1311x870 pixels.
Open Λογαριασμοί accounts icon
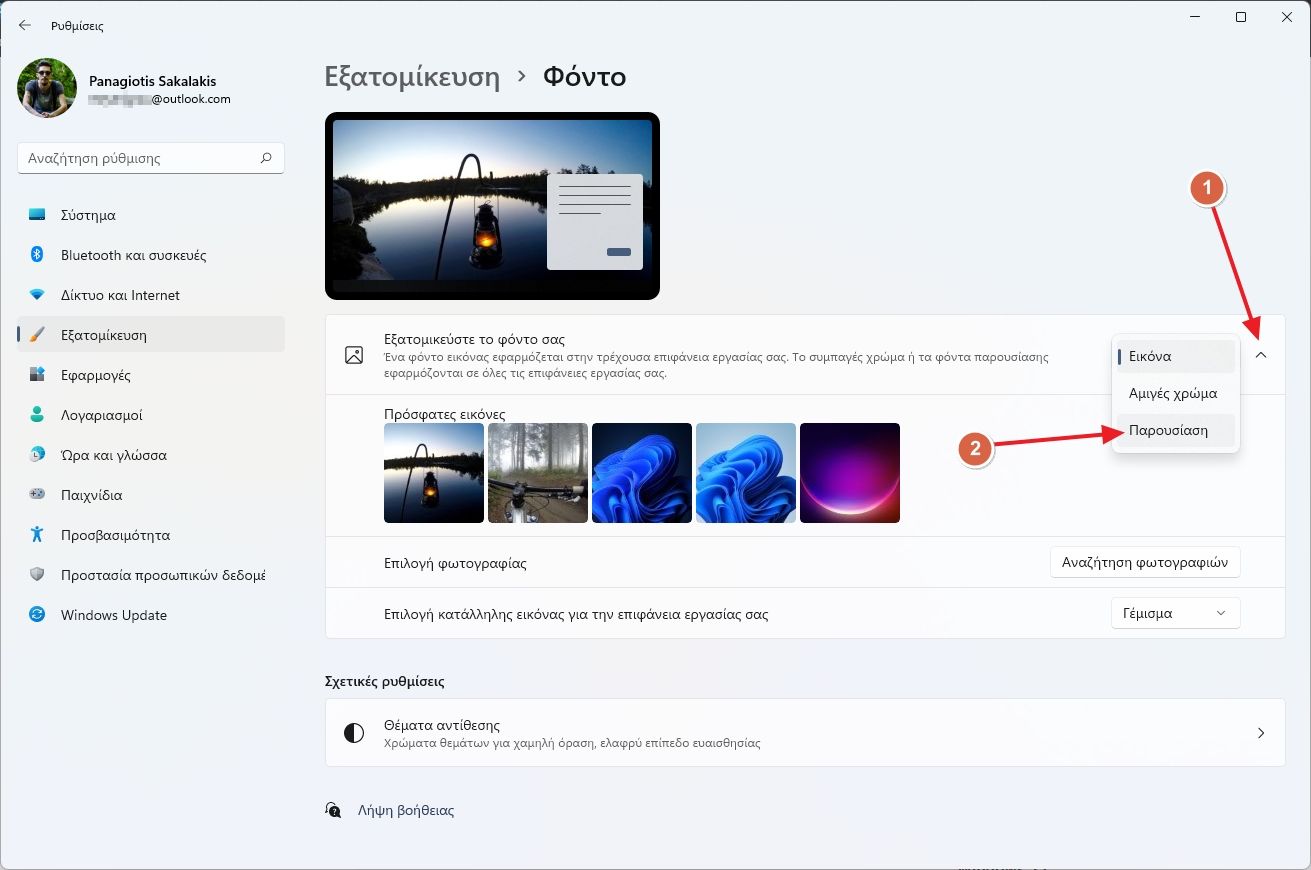37,415
